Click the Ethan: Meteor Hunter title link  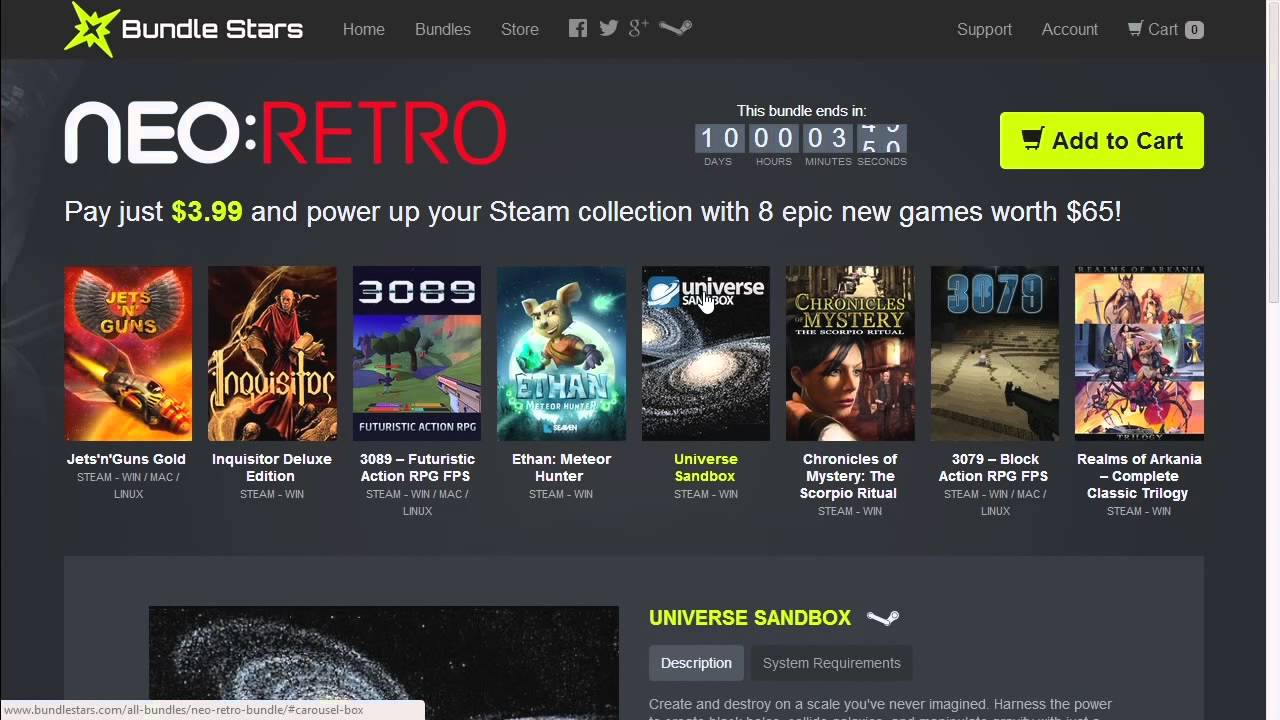561,467
